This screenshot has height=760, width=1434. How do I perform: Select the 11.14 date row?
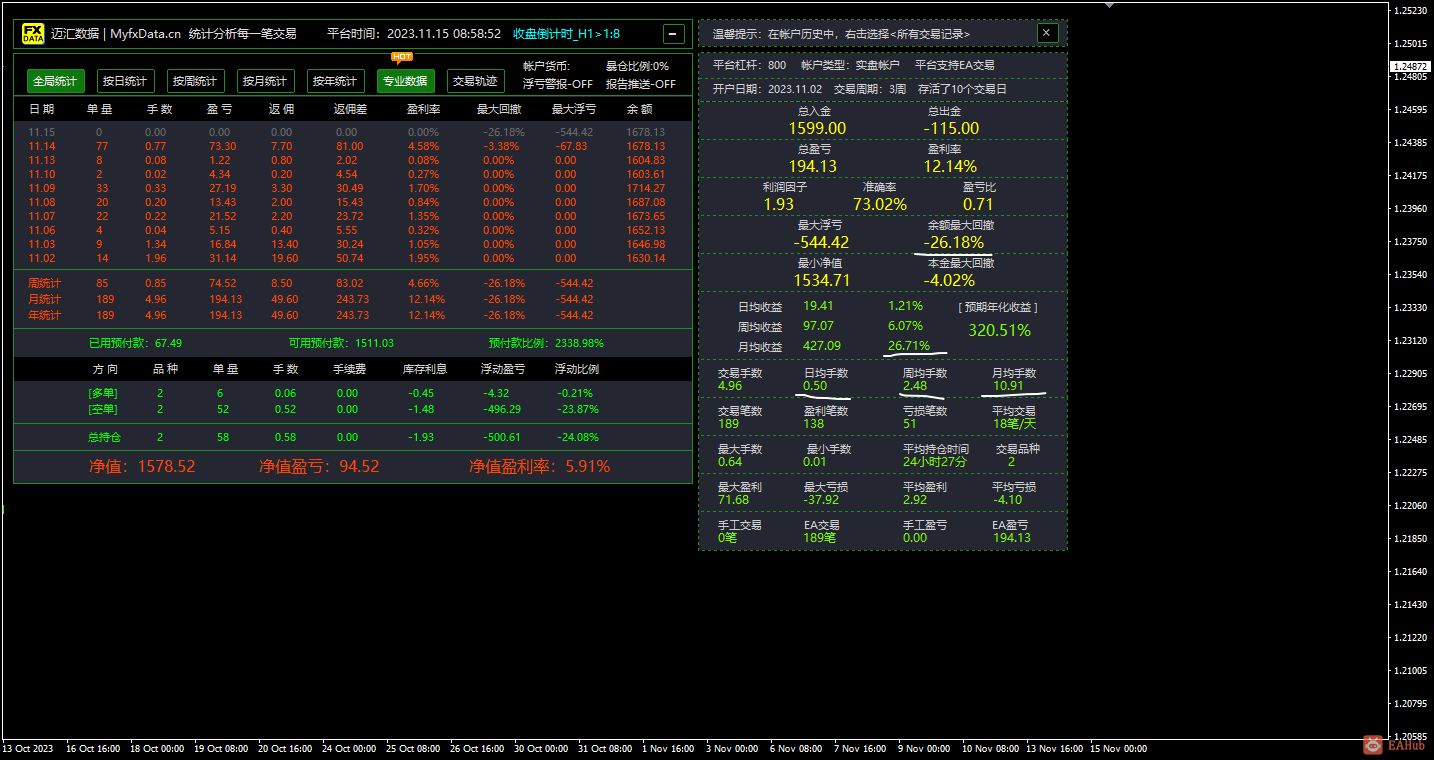pos(352,146)
